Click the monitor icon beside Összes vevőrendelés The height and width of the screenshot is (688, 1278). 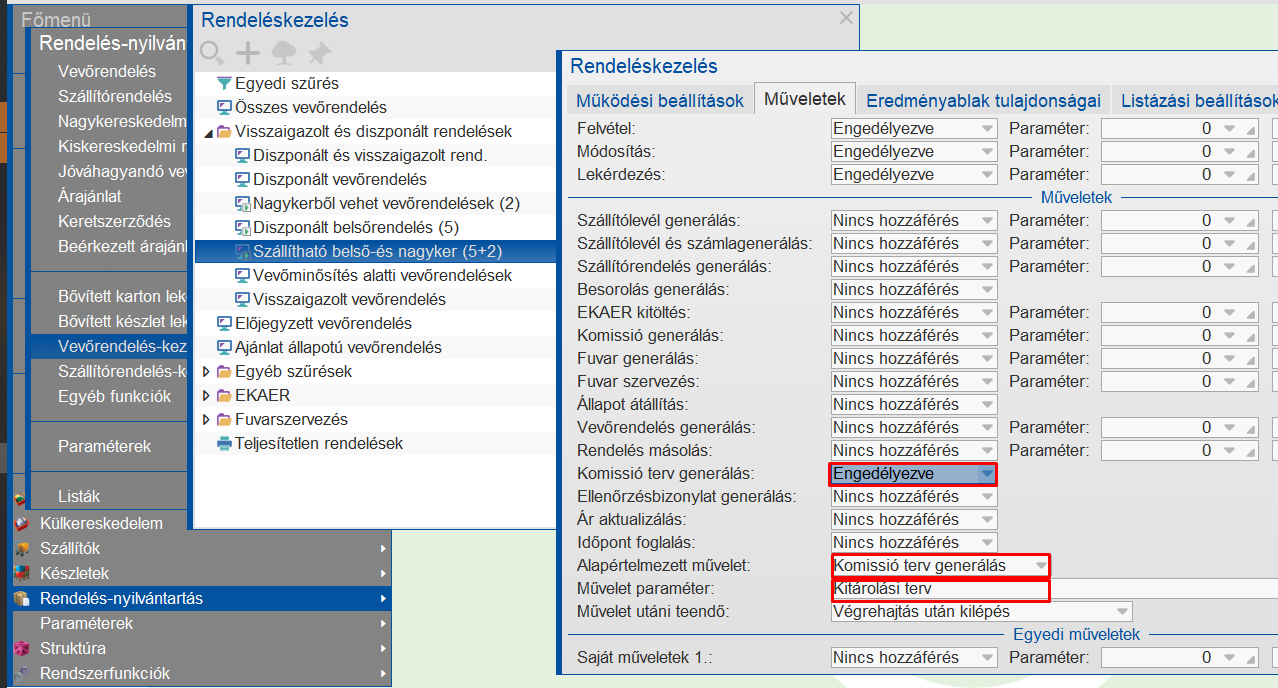(224, 107)
